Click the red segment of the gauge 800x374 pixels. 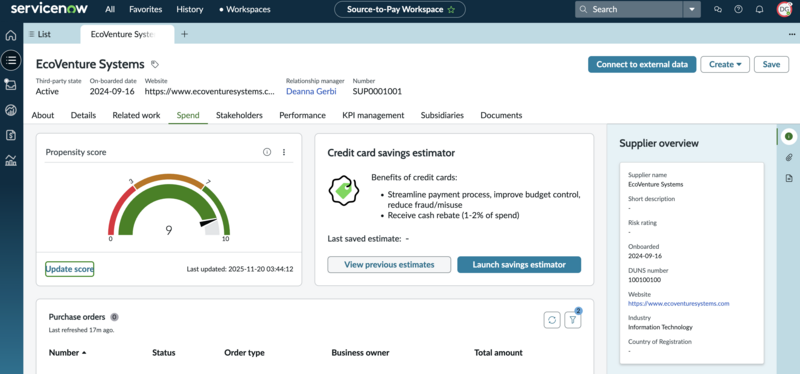pyautogui.click(x=119, y=208)
